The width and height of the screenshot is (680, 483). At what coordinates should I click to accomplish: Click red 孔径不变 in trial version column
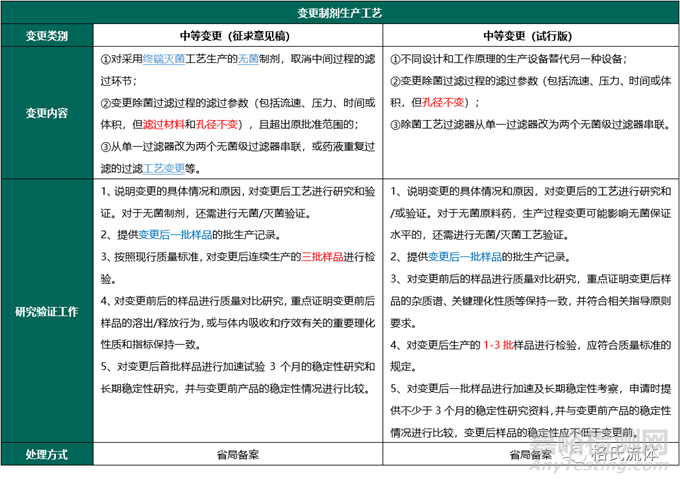click(x=443, y=102)
